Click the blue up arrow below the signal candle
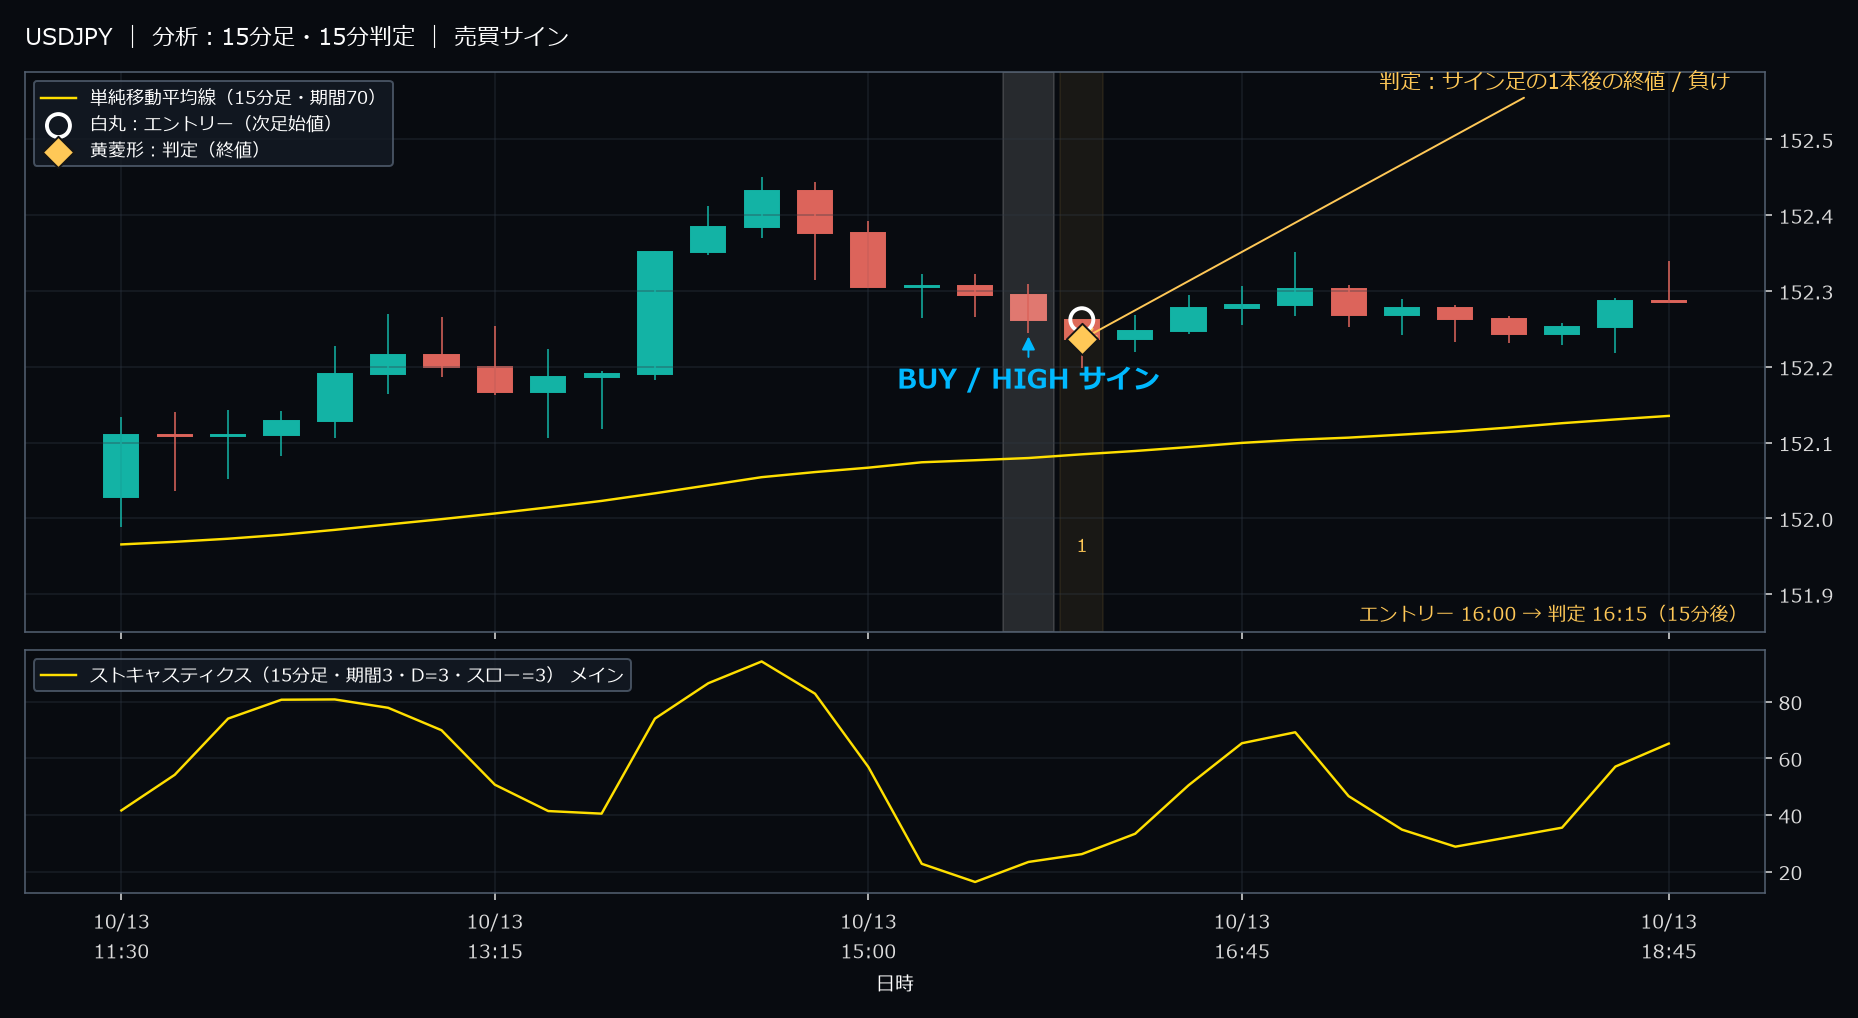The image size is (1858, 1018). pyautogui.click(x=1028, y=347)
